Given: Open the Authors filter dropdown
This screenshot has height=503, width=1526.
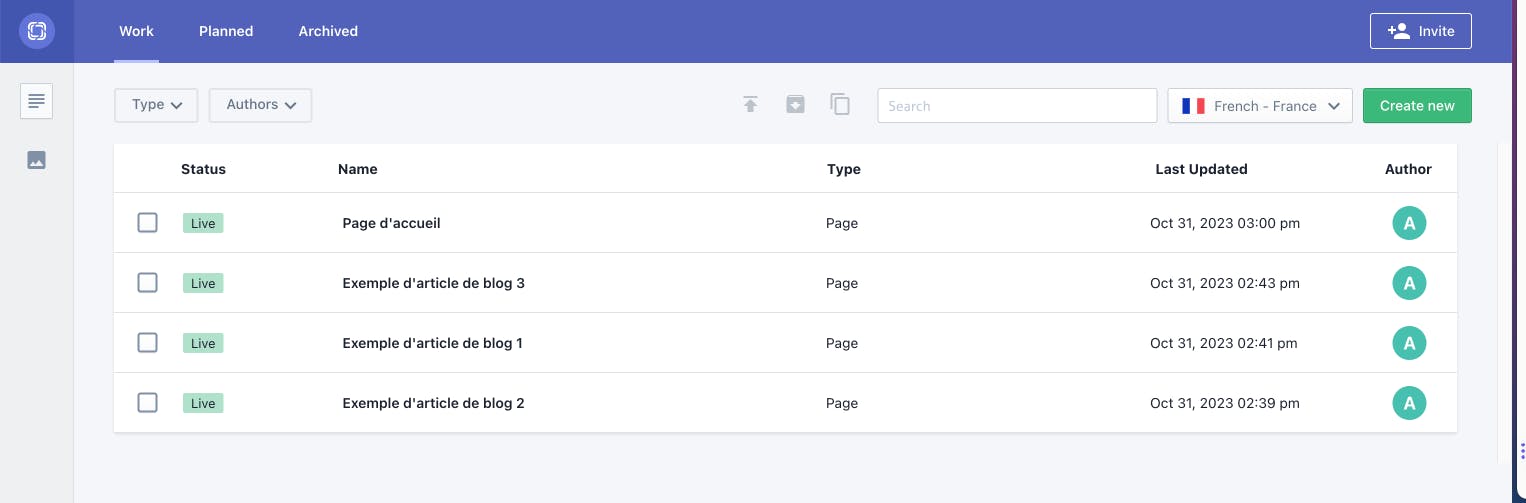Looking at the screenshot, I should (x=260, y=105).
